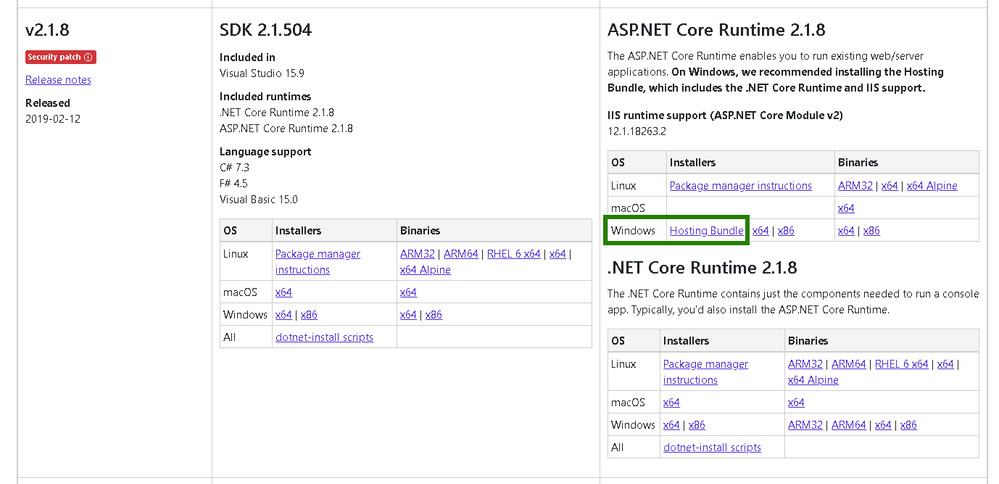Viewport: 999px width, 484px height.
Task: Download .NET Core Runtime 2.1.8 RHEL 6 x64 binary
Action: click(901, 364)
